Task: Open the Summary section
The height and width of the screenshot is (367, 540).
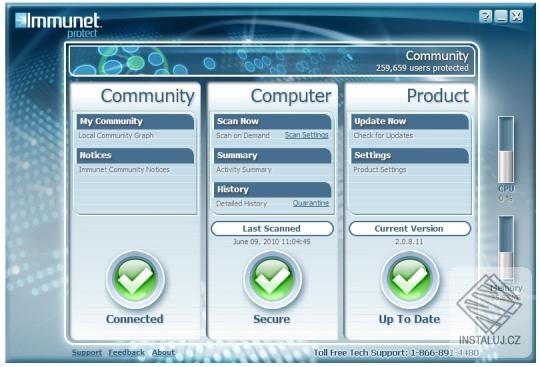Action: point(272,156)
